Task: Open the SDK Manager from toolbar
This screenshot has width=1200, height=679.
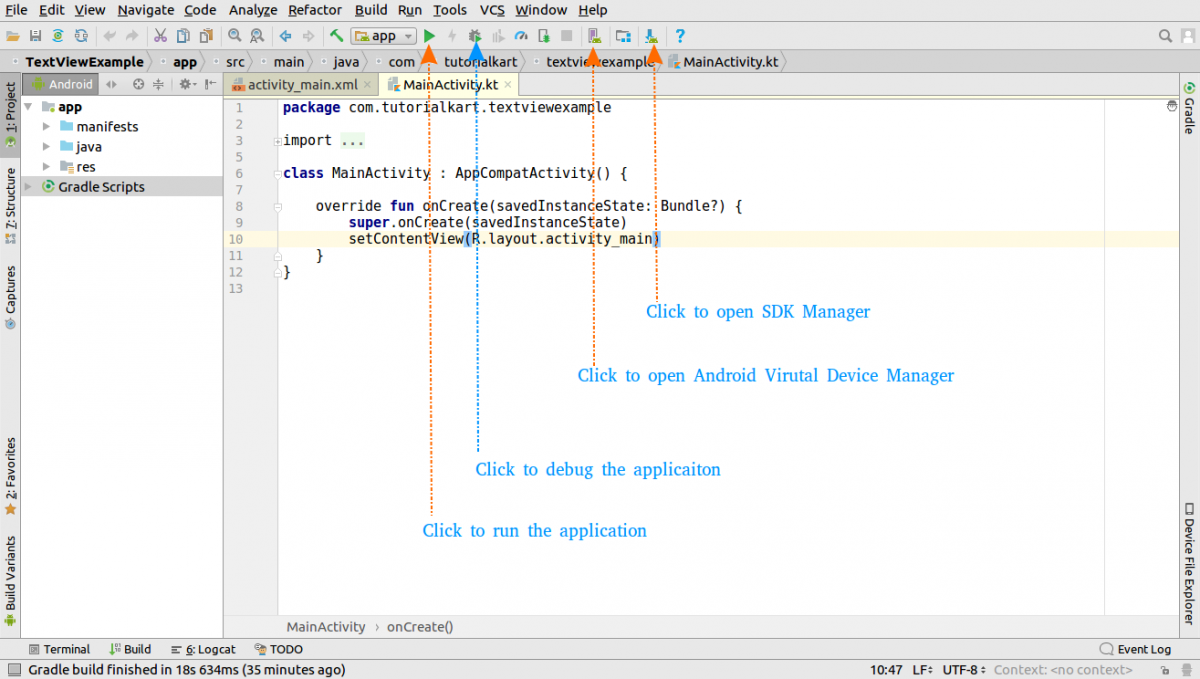Action: (652, 36)
